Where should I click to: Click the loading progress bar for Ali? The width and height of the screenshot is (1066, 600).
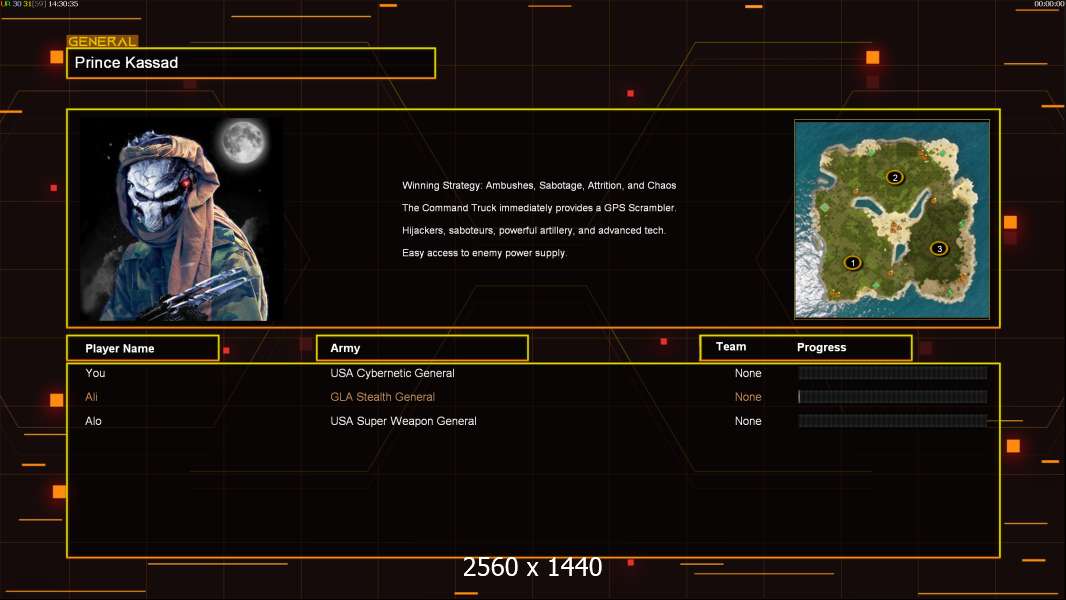(x=893, y=397)
